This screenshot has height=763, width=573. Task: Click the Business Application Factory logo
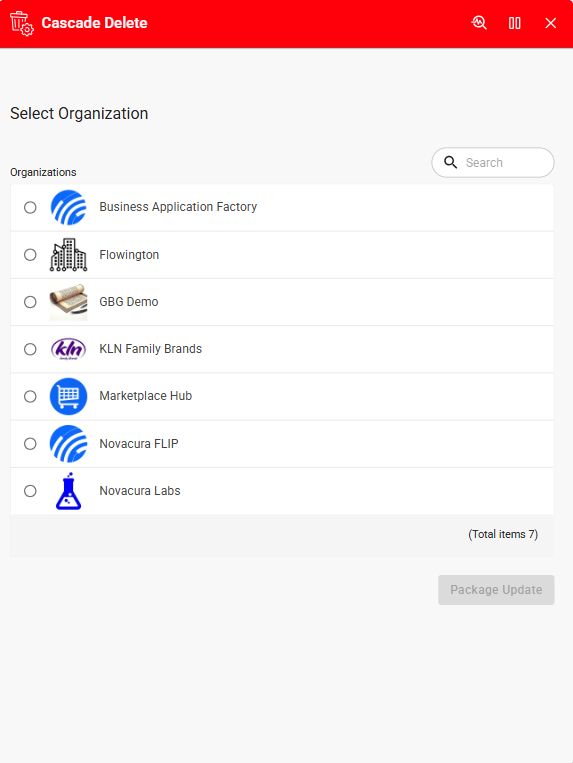[69, 207]
